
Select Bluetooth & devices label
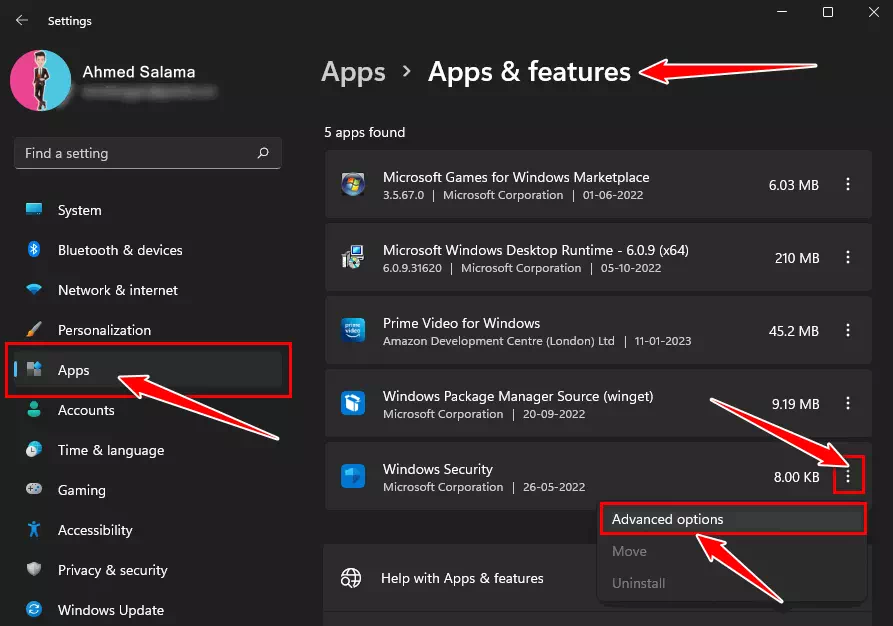click(120, 250)
